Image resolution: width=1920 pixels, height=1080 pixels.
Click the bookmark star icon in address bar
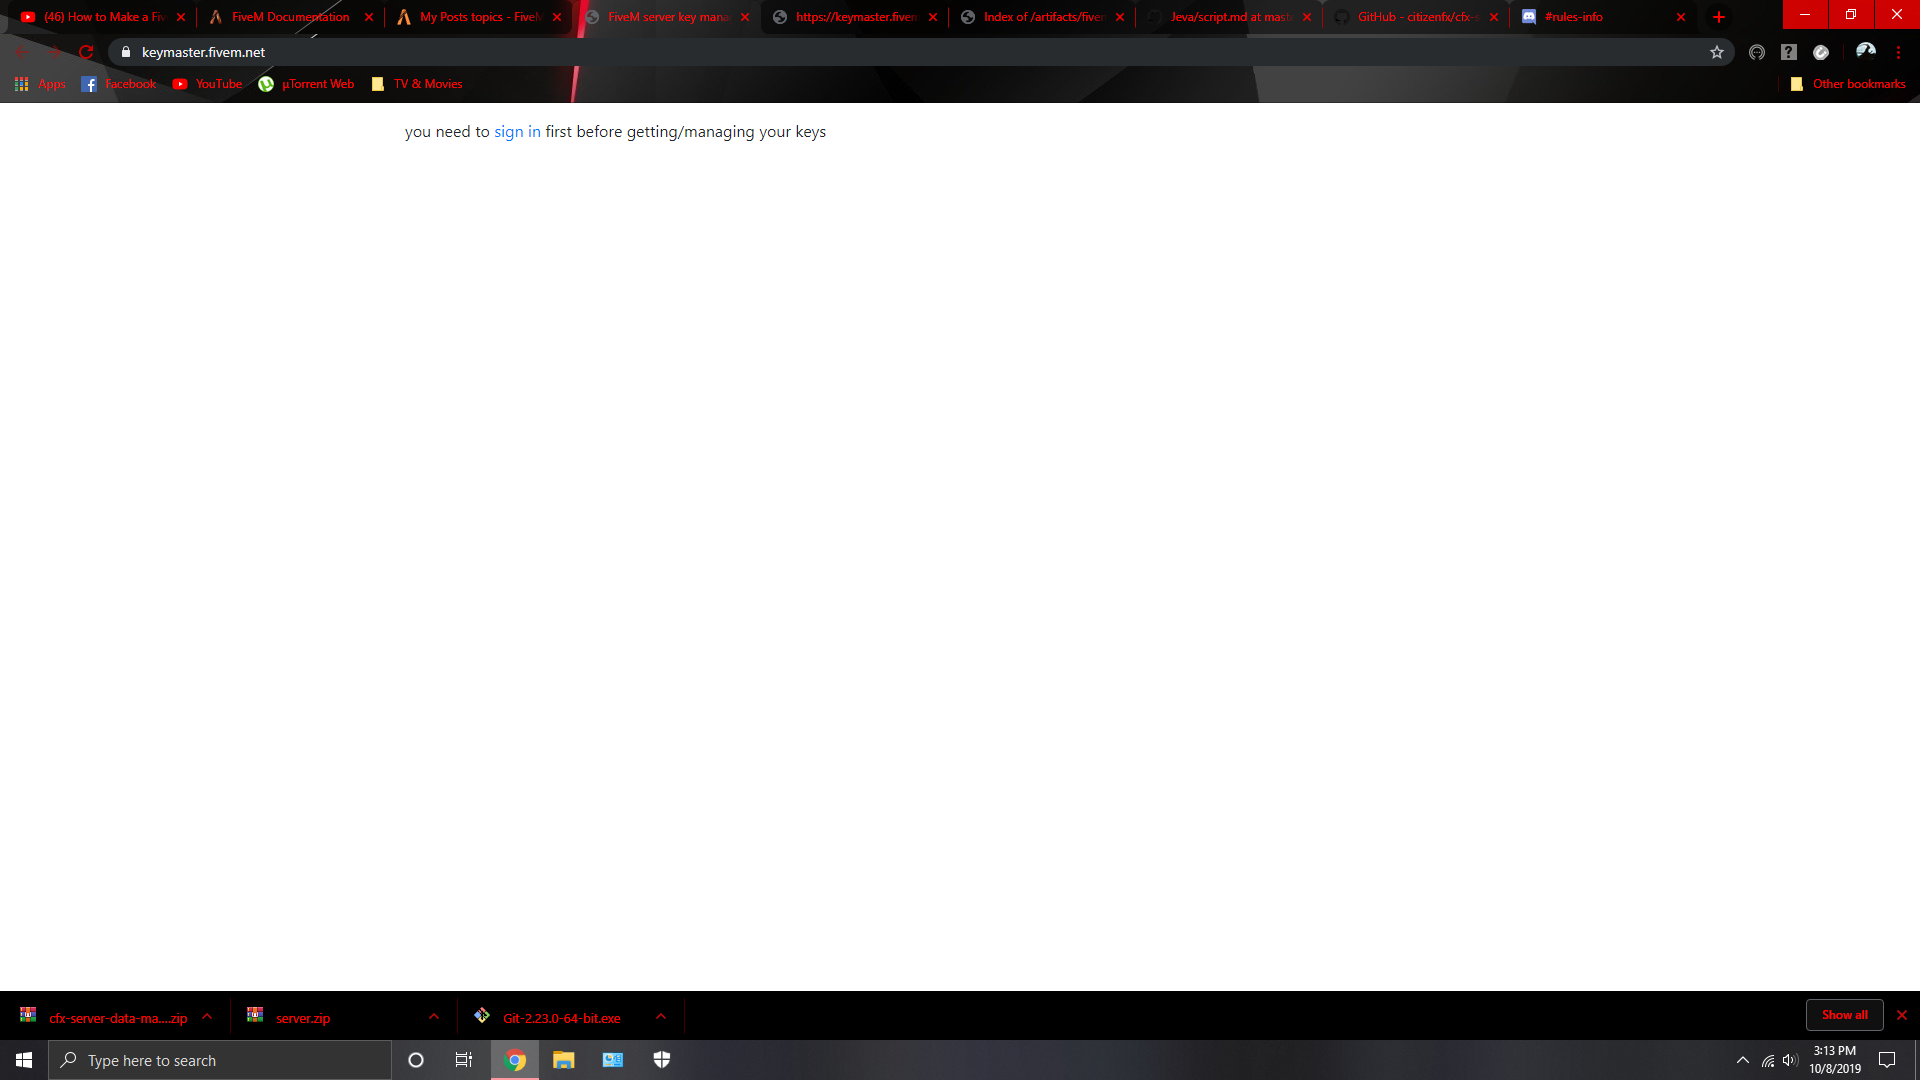pyautogui.click(x=1717, y=52)
